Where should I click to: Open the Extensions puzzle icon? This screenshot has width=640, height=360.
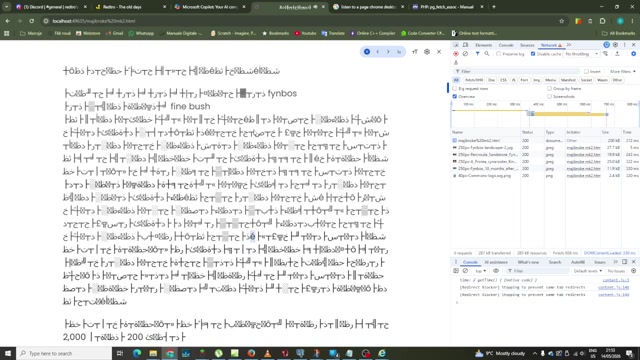pos(602,21)
